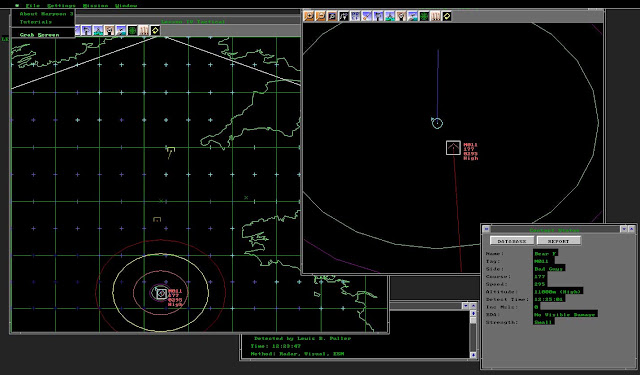The width and height of the screenshot is (640, 375).
Task: Click radar tower icon in tactical map toolbar
Action: click(86, 30)
